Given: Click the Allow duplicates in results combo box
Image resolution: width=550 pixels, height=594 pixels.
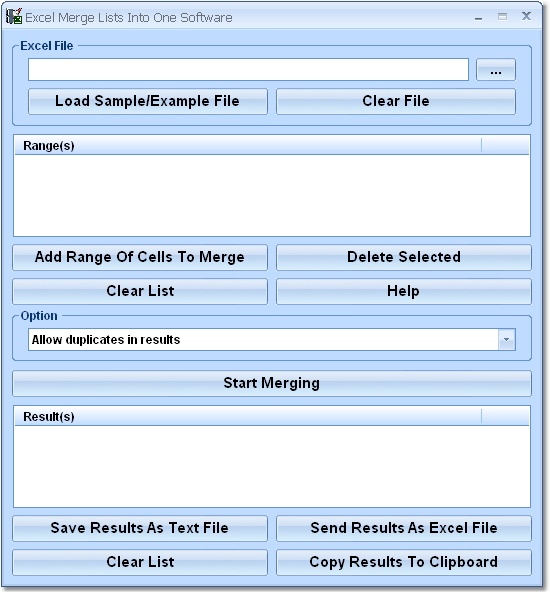Looking at the screenshot, I should pyautogui.click(x=272, y=339).
